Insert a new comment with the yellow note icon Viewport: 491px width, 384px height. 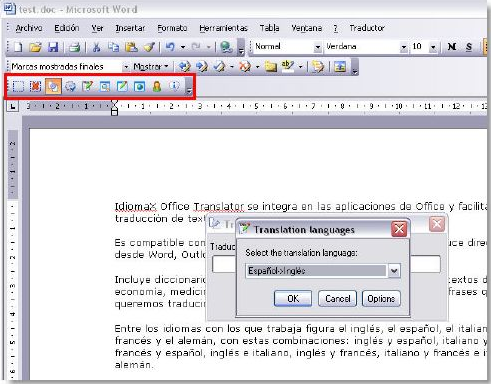coord(271,67)
